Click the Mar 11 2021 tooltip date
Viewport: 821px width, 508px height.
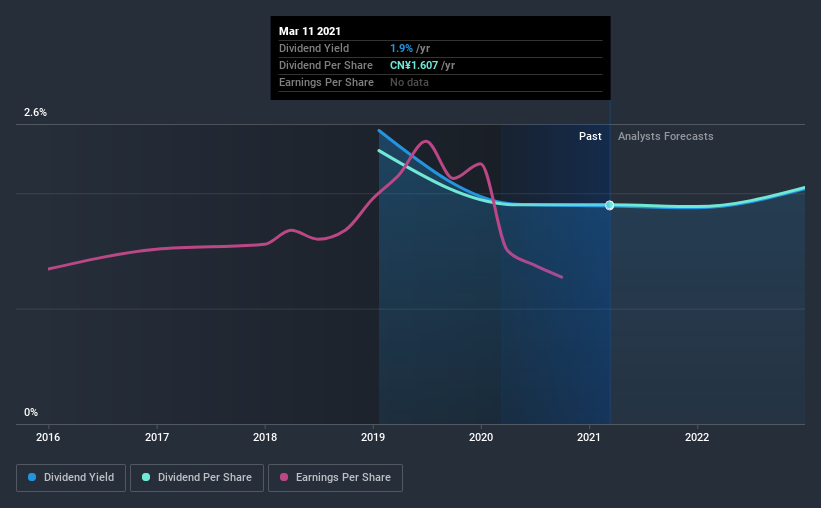(309, 31)
